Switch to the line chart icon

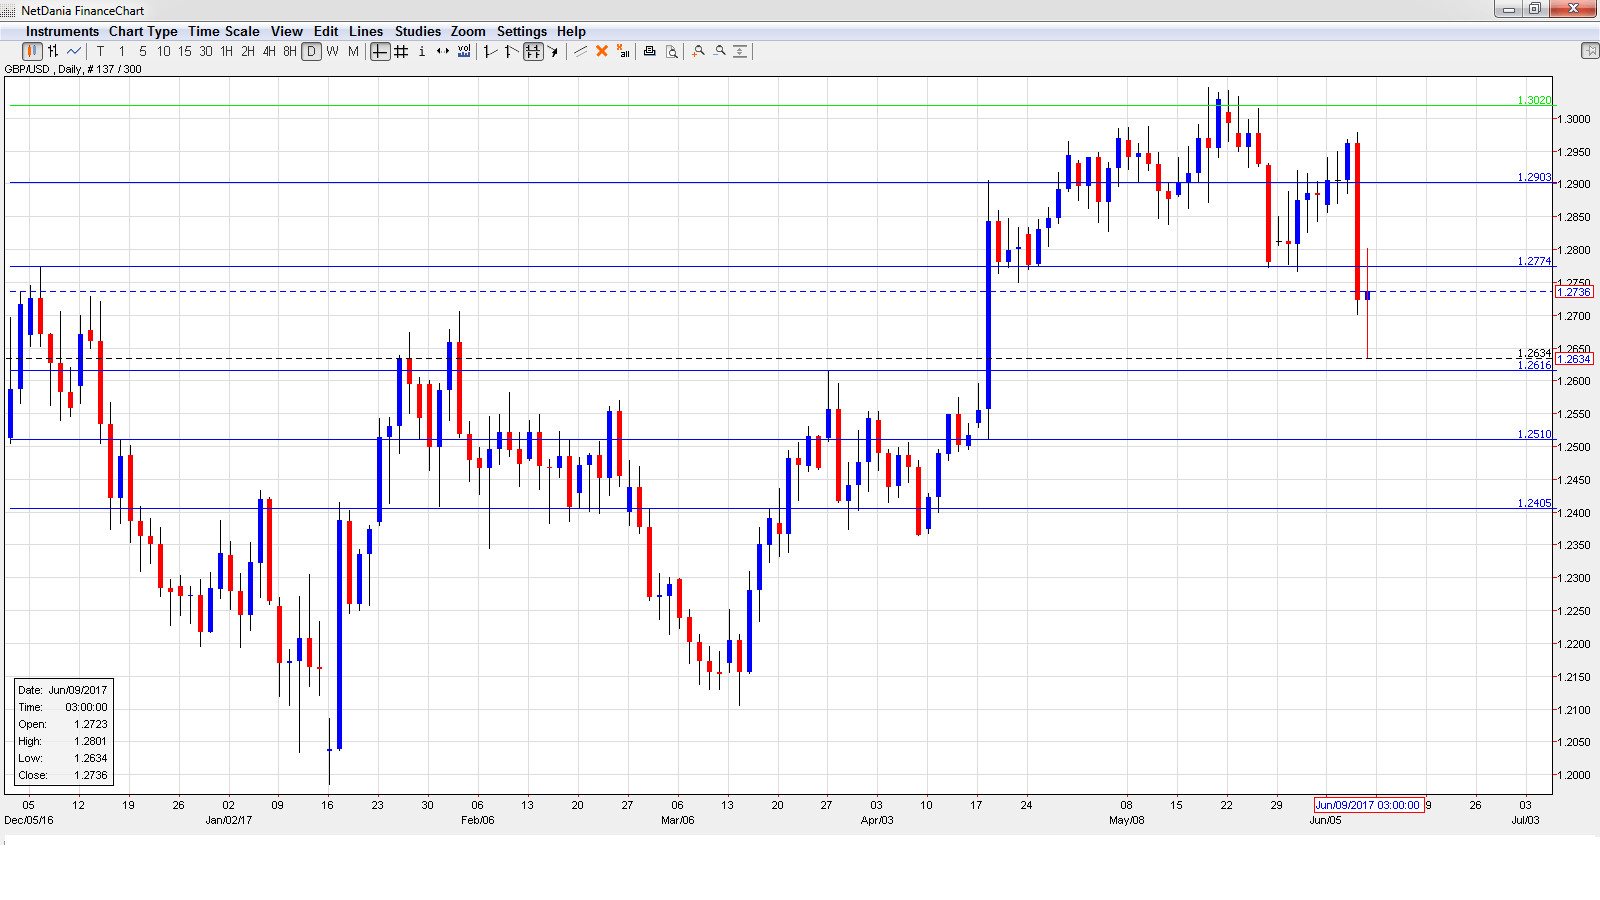[x=74, y=51]
